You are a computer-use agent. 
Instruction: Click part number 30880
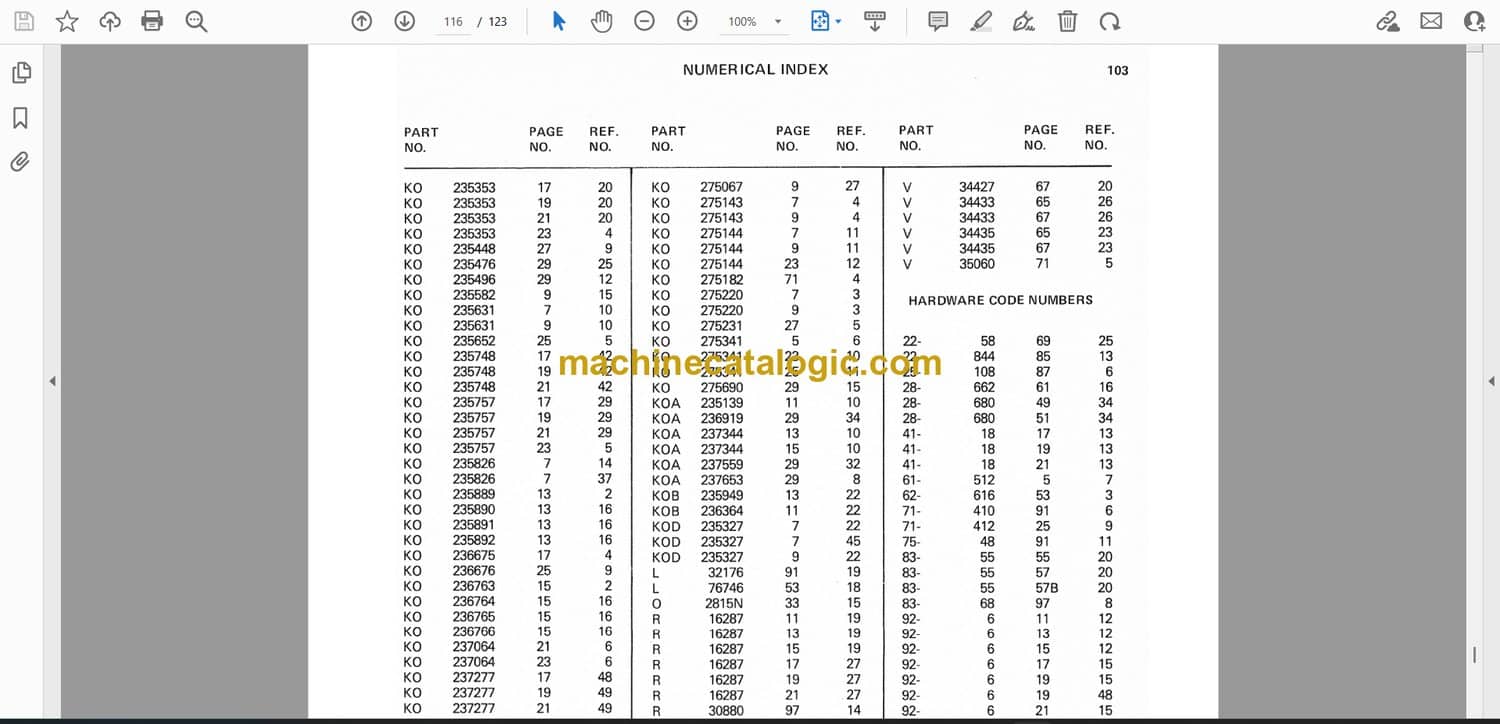click(x=725, y=711)
